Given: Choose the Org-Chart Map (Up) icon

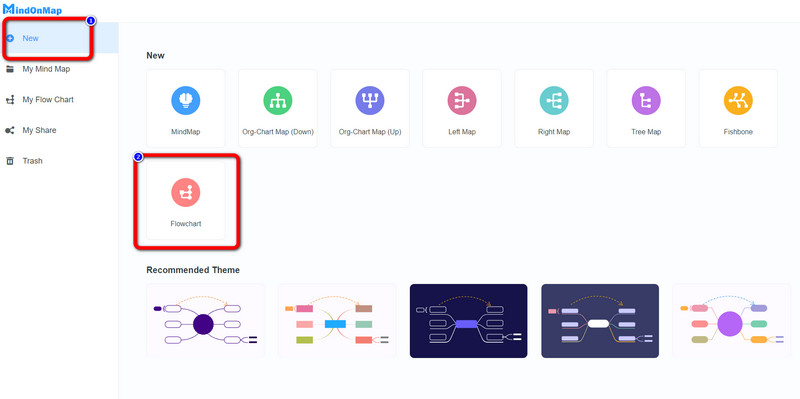Looking at the screenshot, I should (370, 100).
